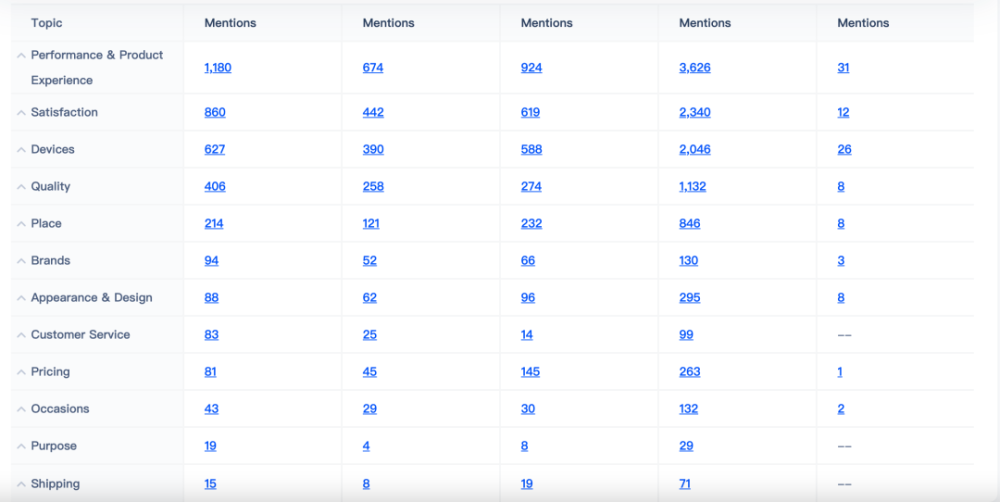Toggle the chevron beside Performance & Product Experience
Screen dimensions: 1000x502
[x=21, y=56]
